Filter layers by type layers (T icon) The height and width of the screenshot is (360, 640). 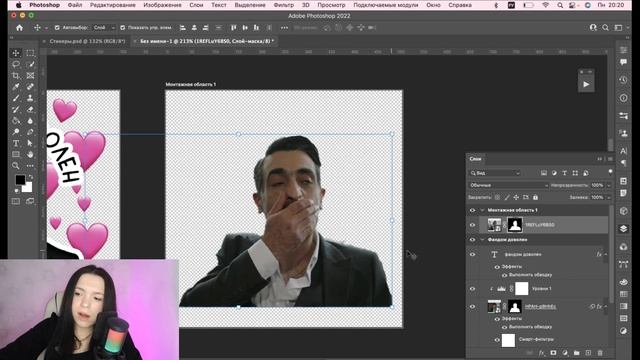point(564,173)
